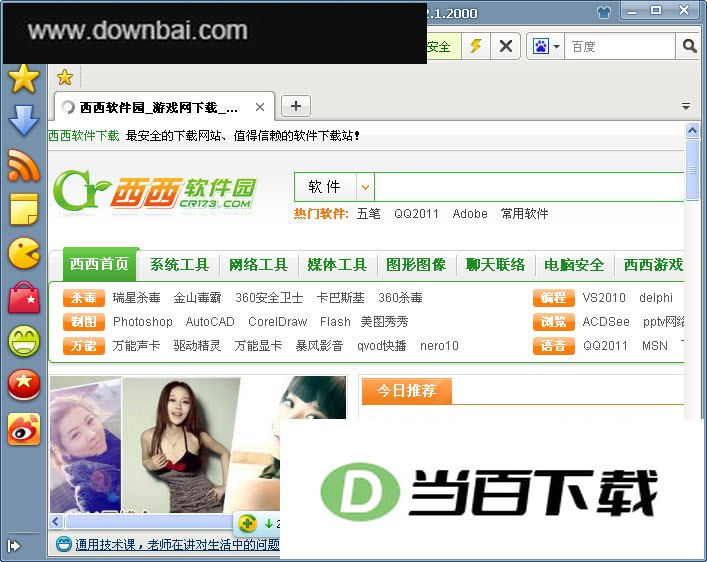
Task: Open the 网络工具 navigation tab
Action: tap(258, 264)
